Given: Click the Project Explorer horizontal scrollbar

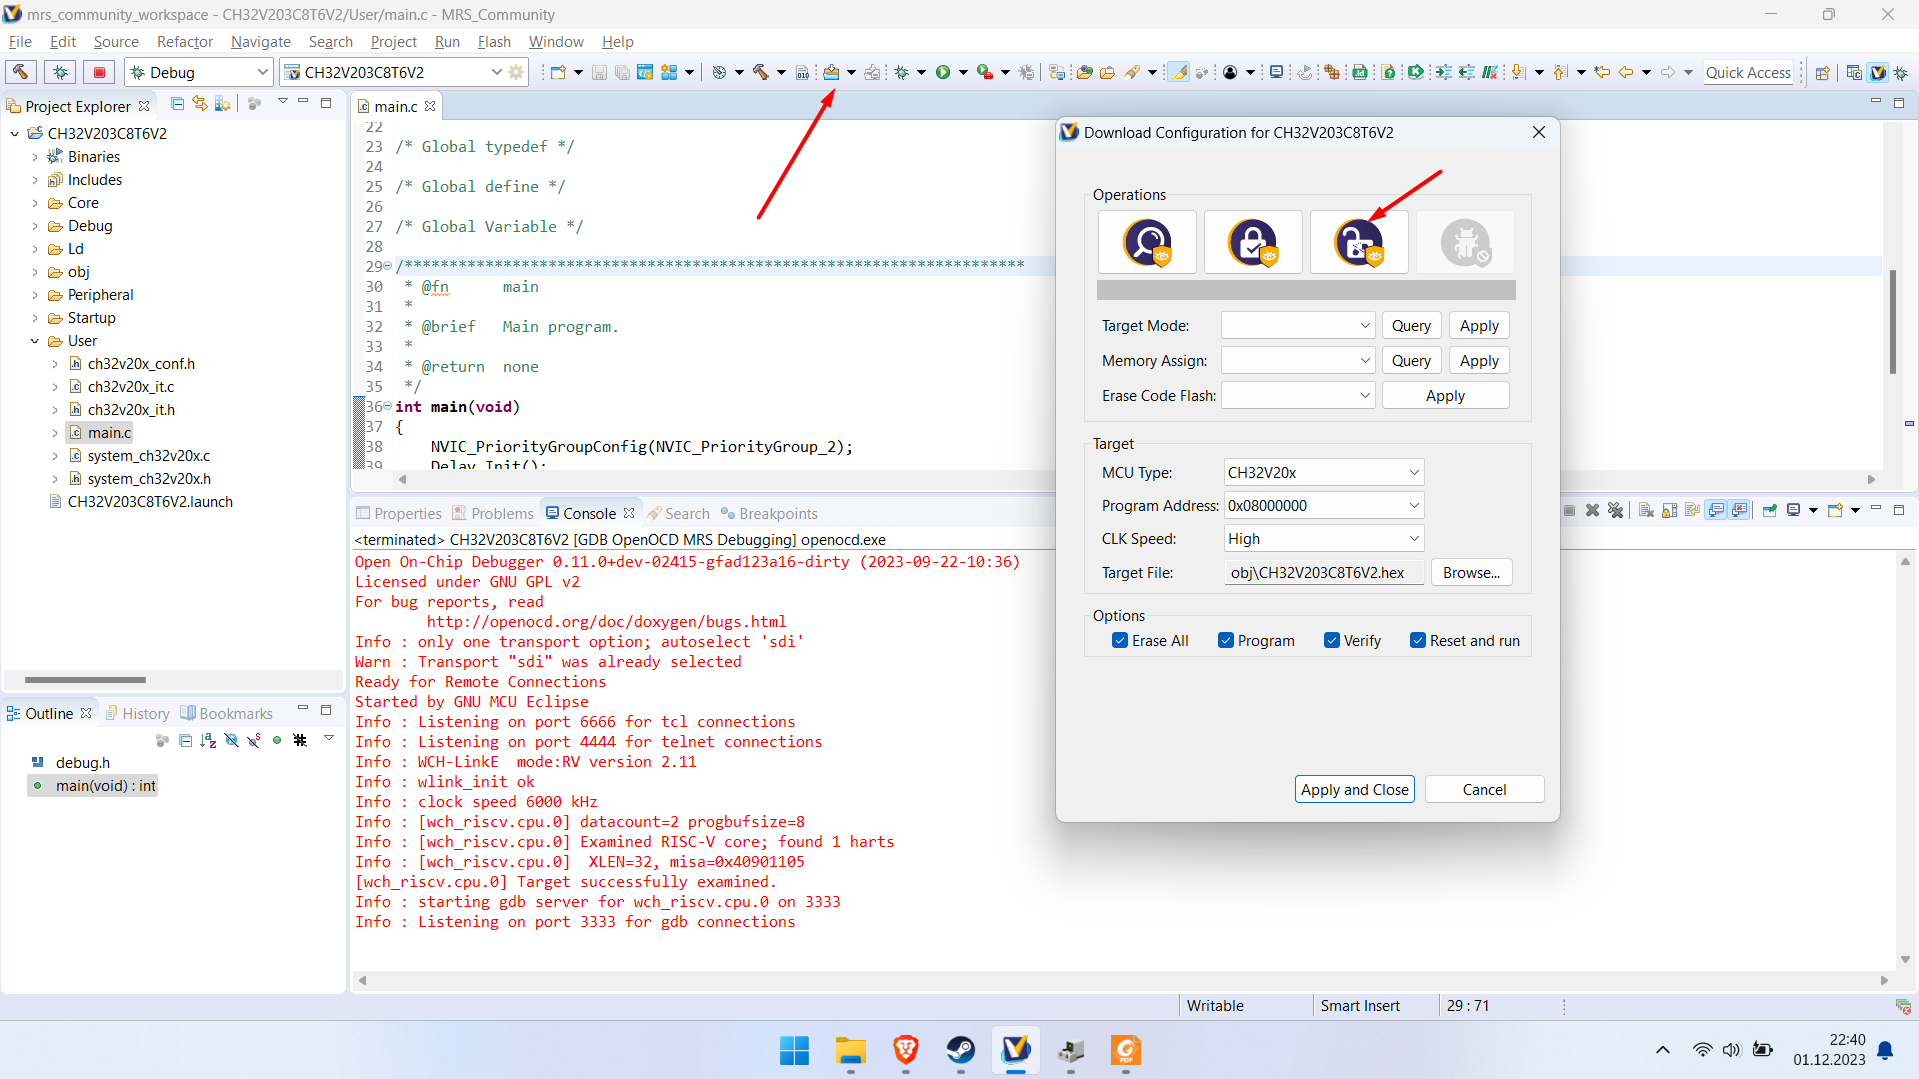Looking at the screenshot, I should (x=85, y=680).
